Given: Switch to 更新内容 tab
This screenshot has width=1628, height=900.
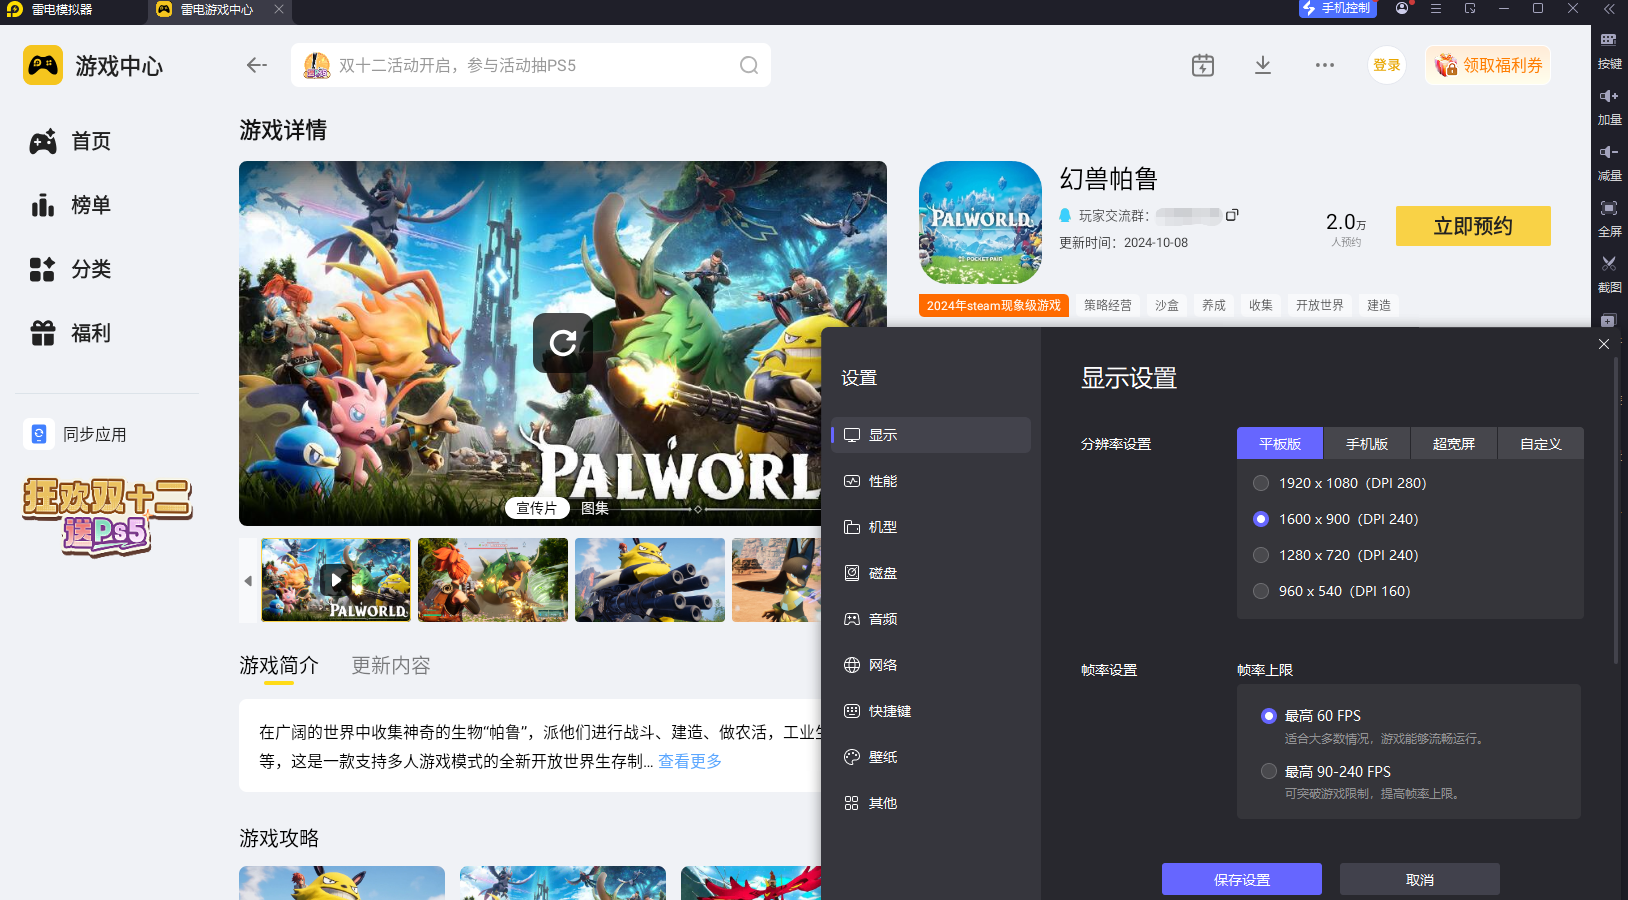Looking at the screenshot, I should tap(391, 665).
